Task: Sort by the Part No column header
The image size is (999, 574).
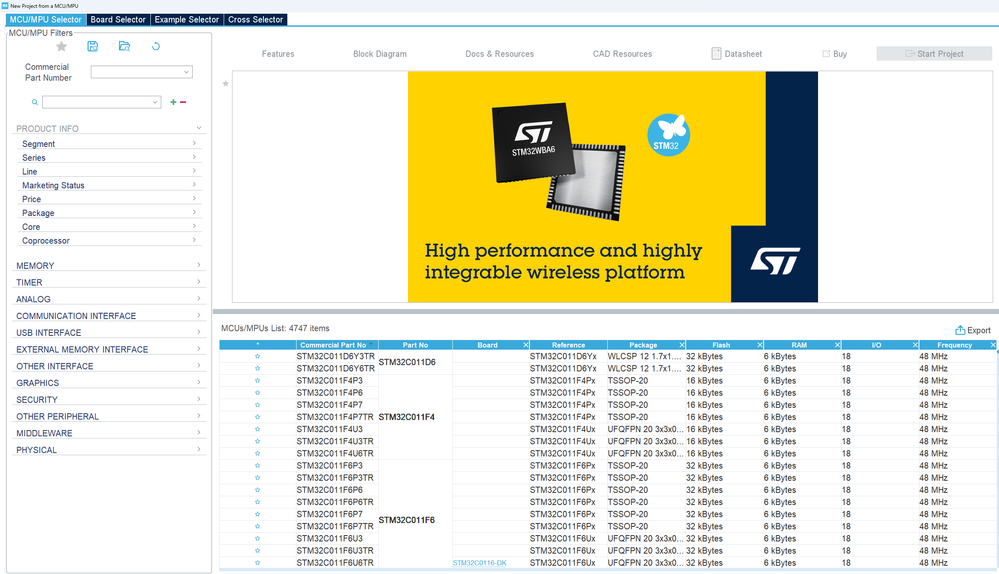Action: pyautogui.click(x=415, y=345)
